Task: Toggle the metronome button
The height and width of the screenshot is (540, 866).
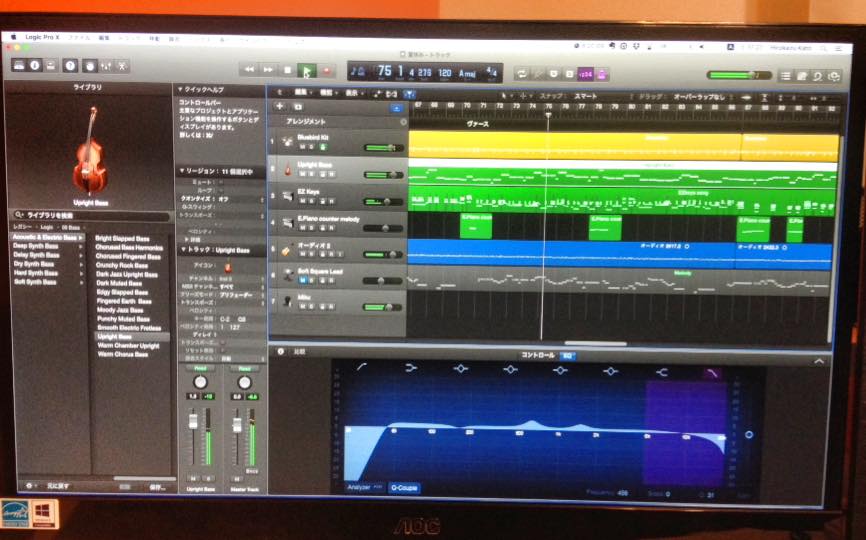Action: [x=601, y=74]
